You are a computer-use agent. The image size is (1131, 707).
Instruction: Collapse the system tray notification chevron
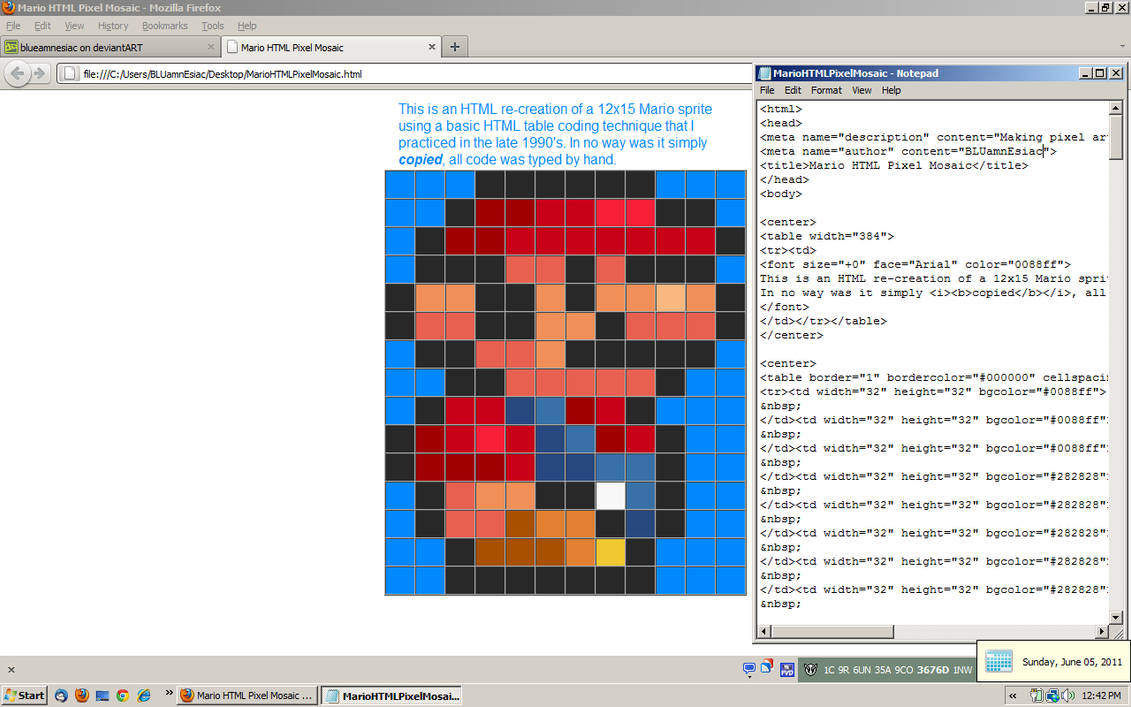pyautogui.click(x=1014, y=696)
